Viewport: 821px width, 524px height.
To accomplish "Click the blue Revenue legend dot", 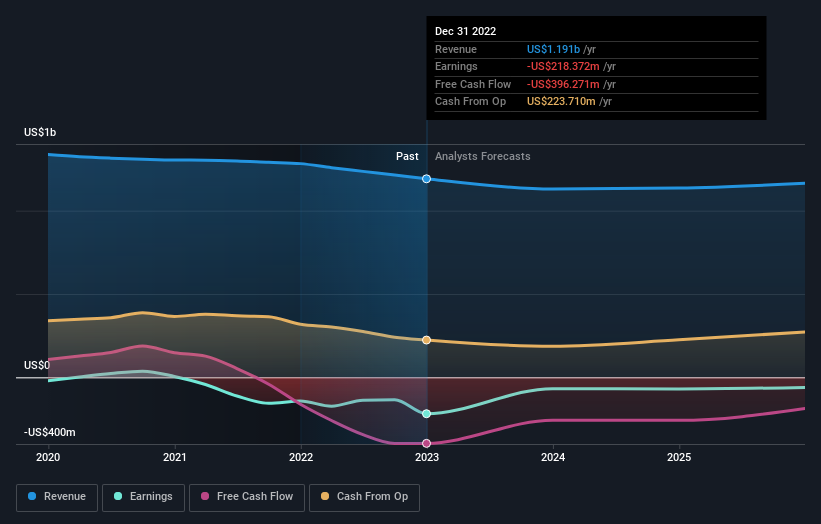I will coord(32,496).
